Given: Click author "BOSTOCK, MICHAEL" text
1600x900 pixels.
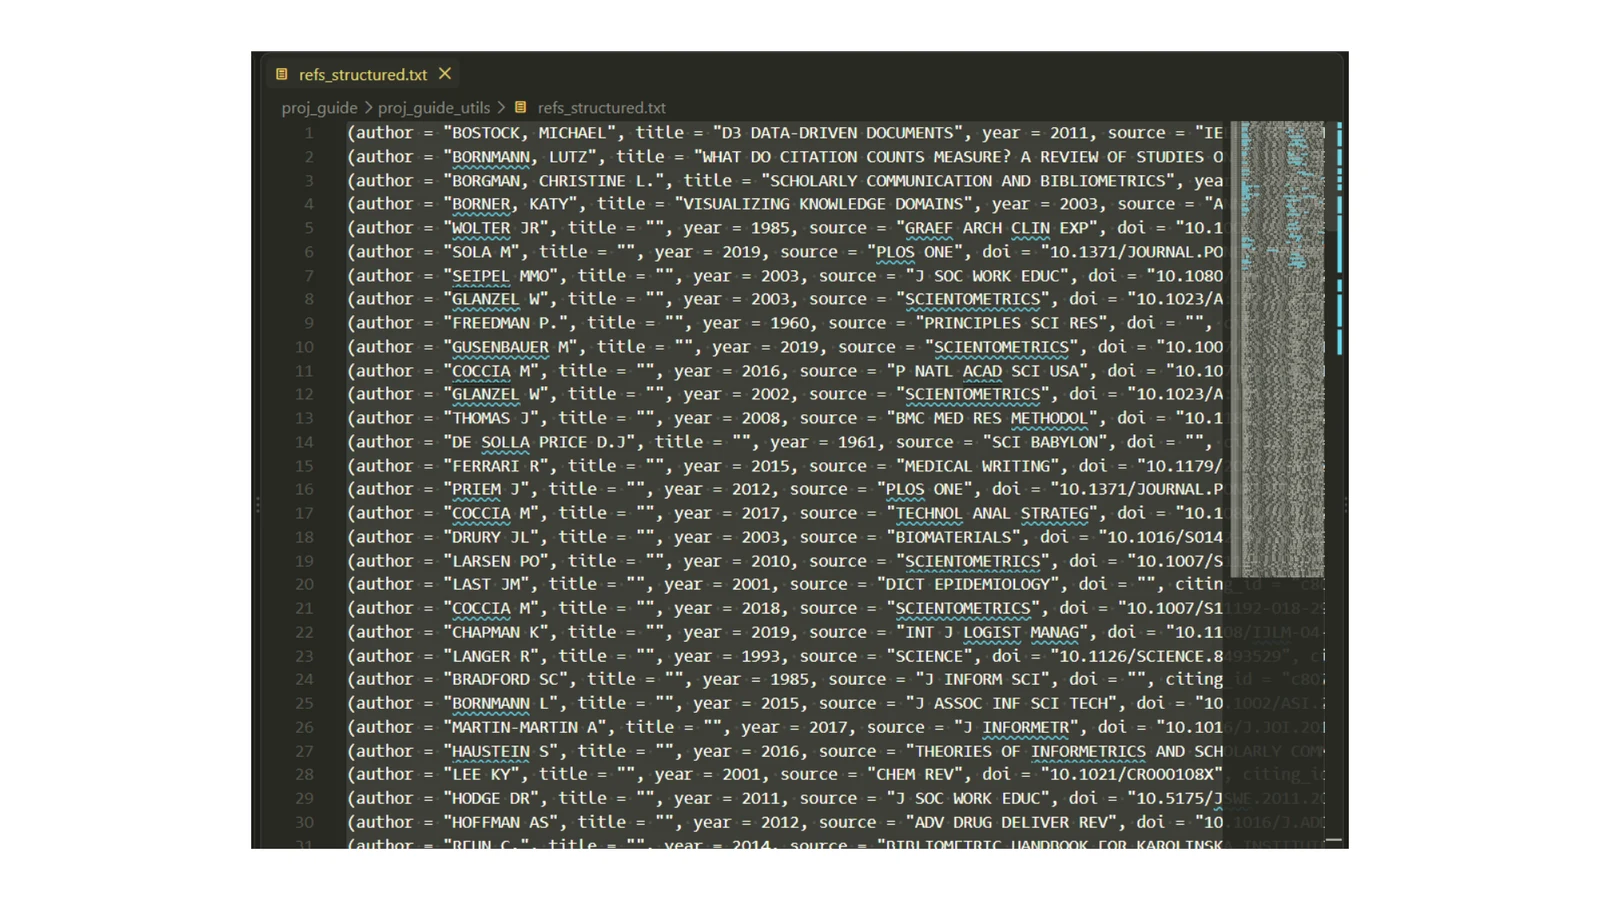Looking at the screenshot, I should [x=530, y=133].
